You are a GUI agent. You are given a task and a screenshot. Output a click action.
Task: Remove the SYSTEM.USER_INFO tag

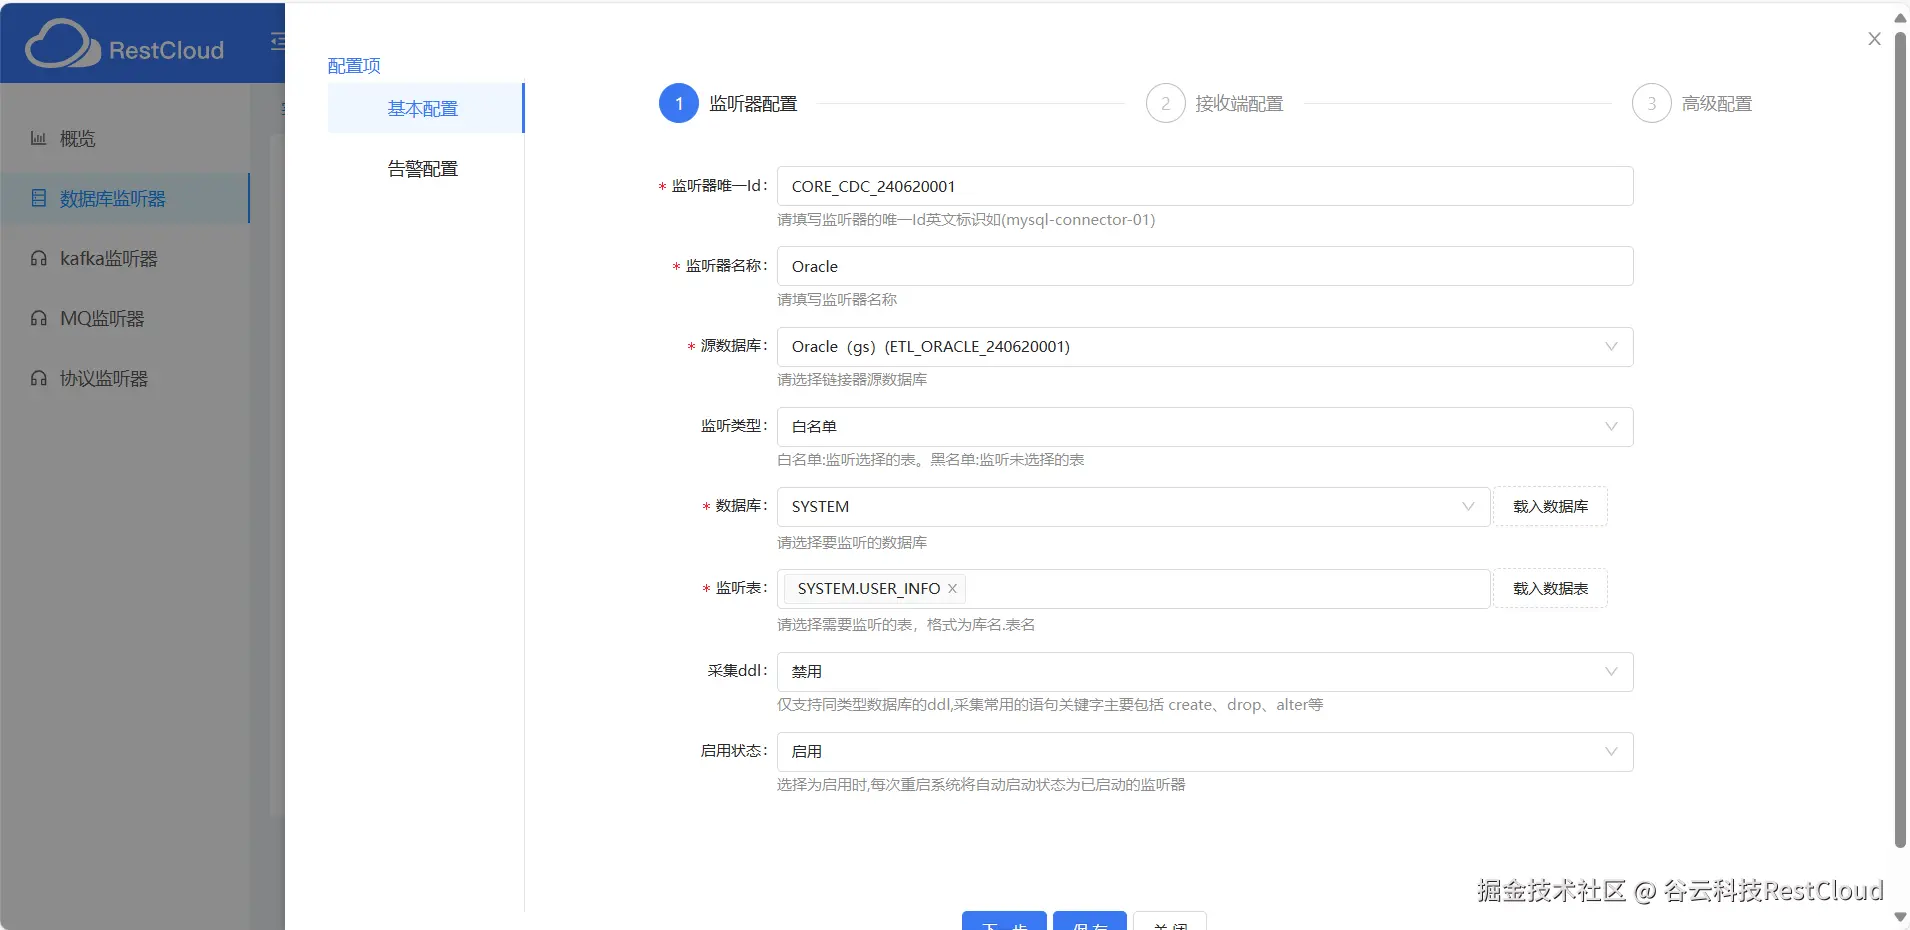coord(953,589)
